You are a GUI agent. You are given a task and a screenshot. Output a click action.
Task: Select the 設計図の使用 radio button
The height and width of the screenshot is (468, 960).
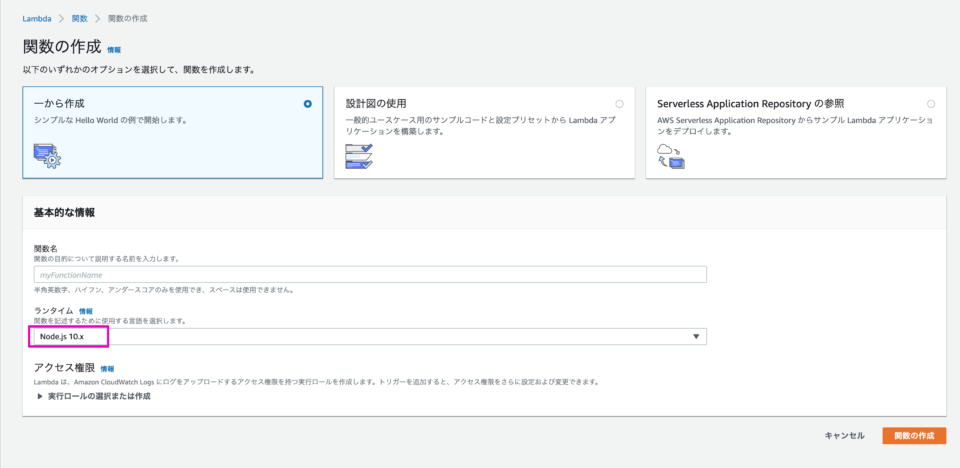pyautogui.click(x=620, y=104)
